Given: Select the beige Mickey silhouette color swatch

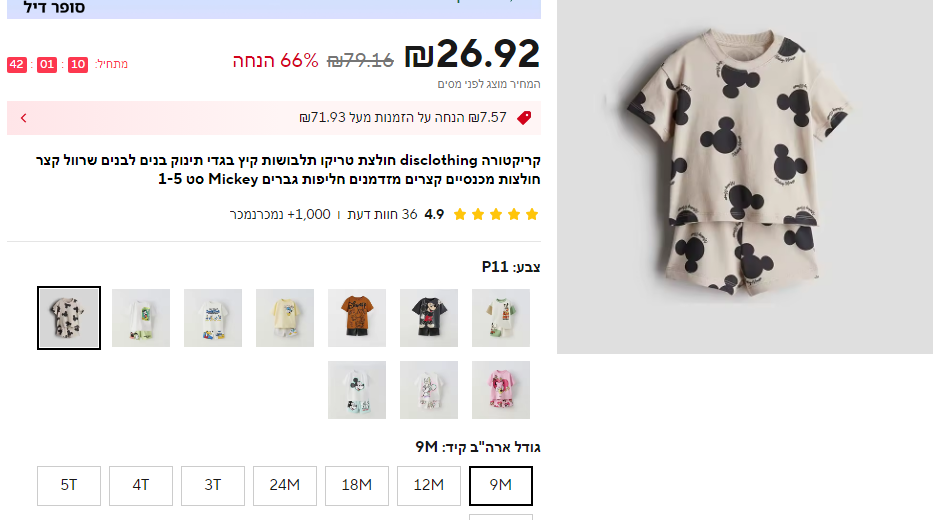Looking at the screenshot, I should (69, 318).
